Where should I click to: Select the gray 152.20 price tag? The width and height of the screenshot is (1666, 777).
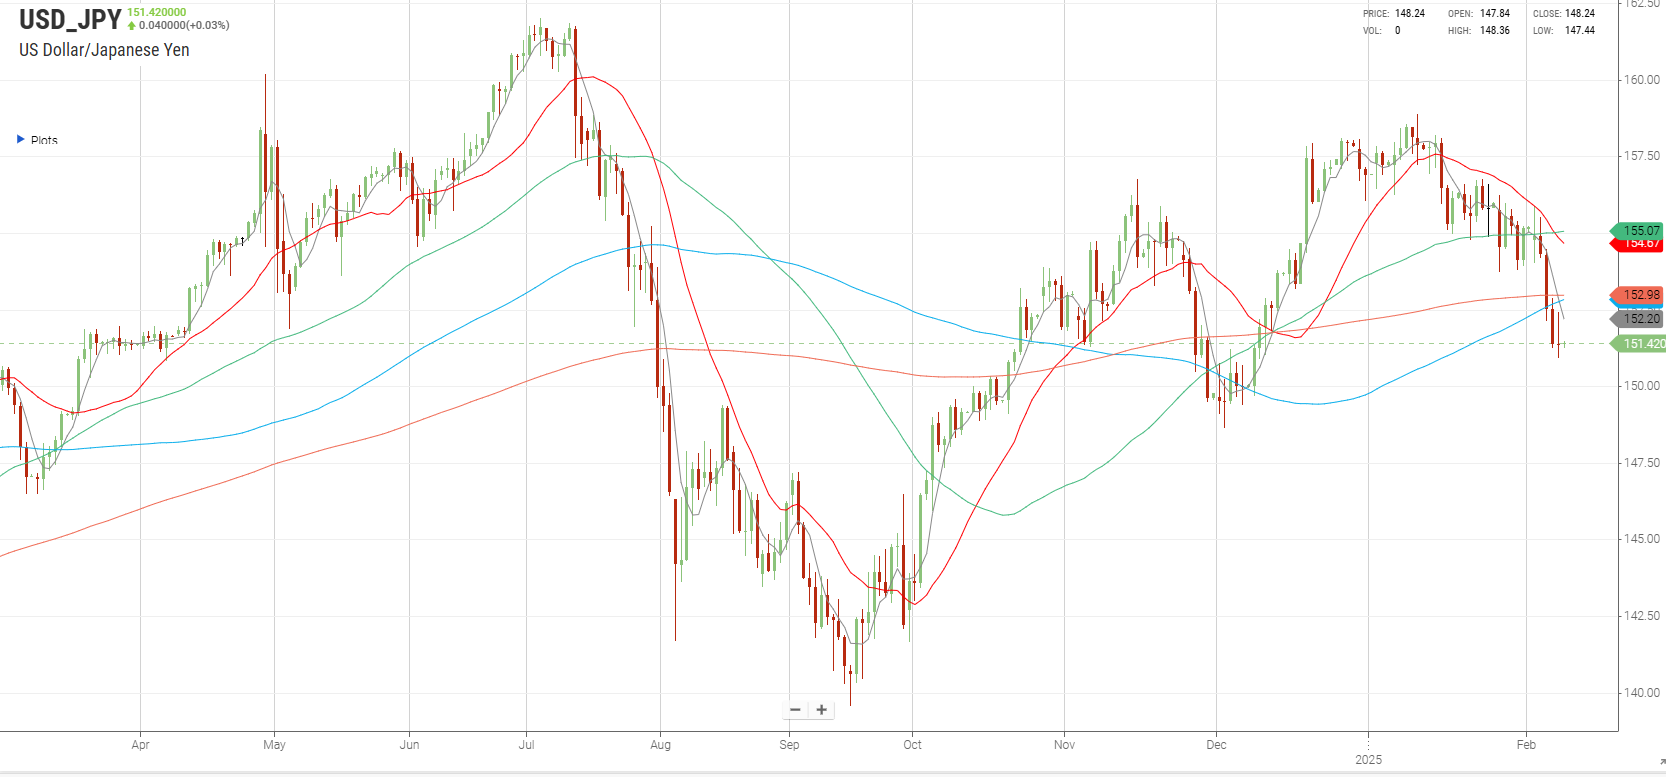(1639, 319)
